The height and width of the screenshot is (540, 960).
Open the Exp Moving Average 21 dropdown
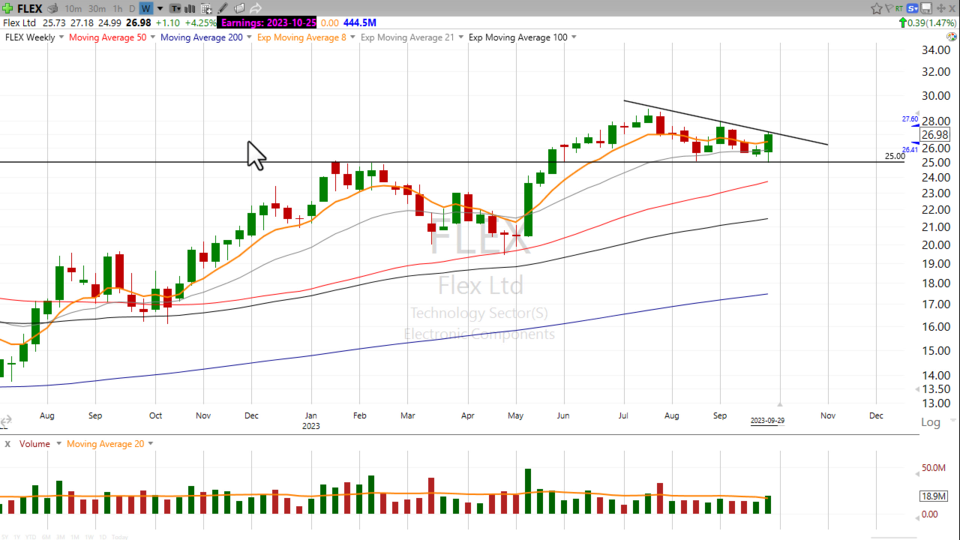(460, 37)
